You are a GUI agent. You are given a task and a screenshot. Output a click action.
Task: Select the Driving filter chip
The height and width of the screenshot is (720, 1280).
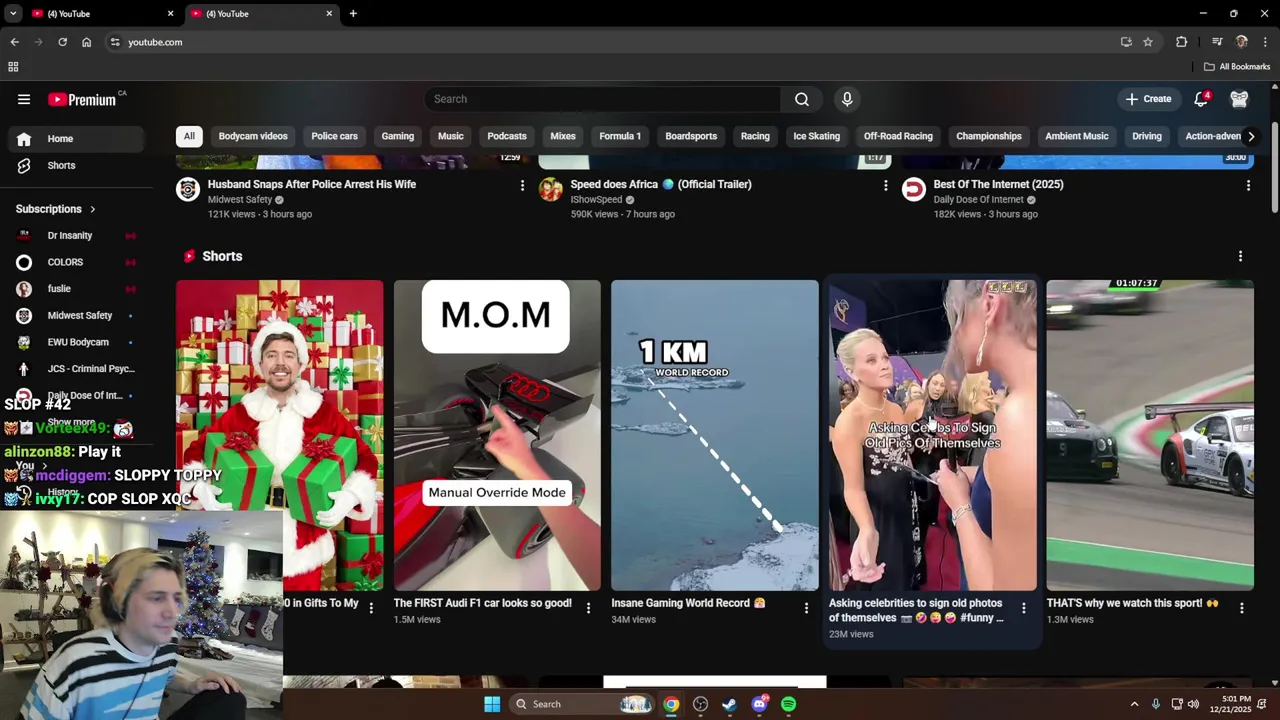point(1147,136)
